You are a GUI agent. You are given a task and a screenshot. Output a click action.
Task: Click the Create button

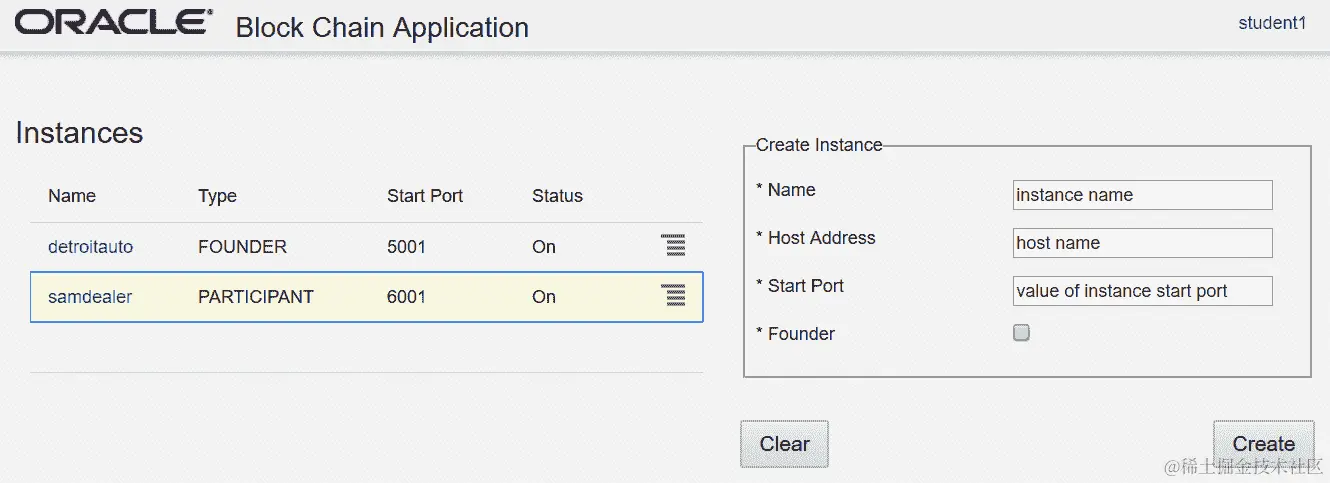1264,444
